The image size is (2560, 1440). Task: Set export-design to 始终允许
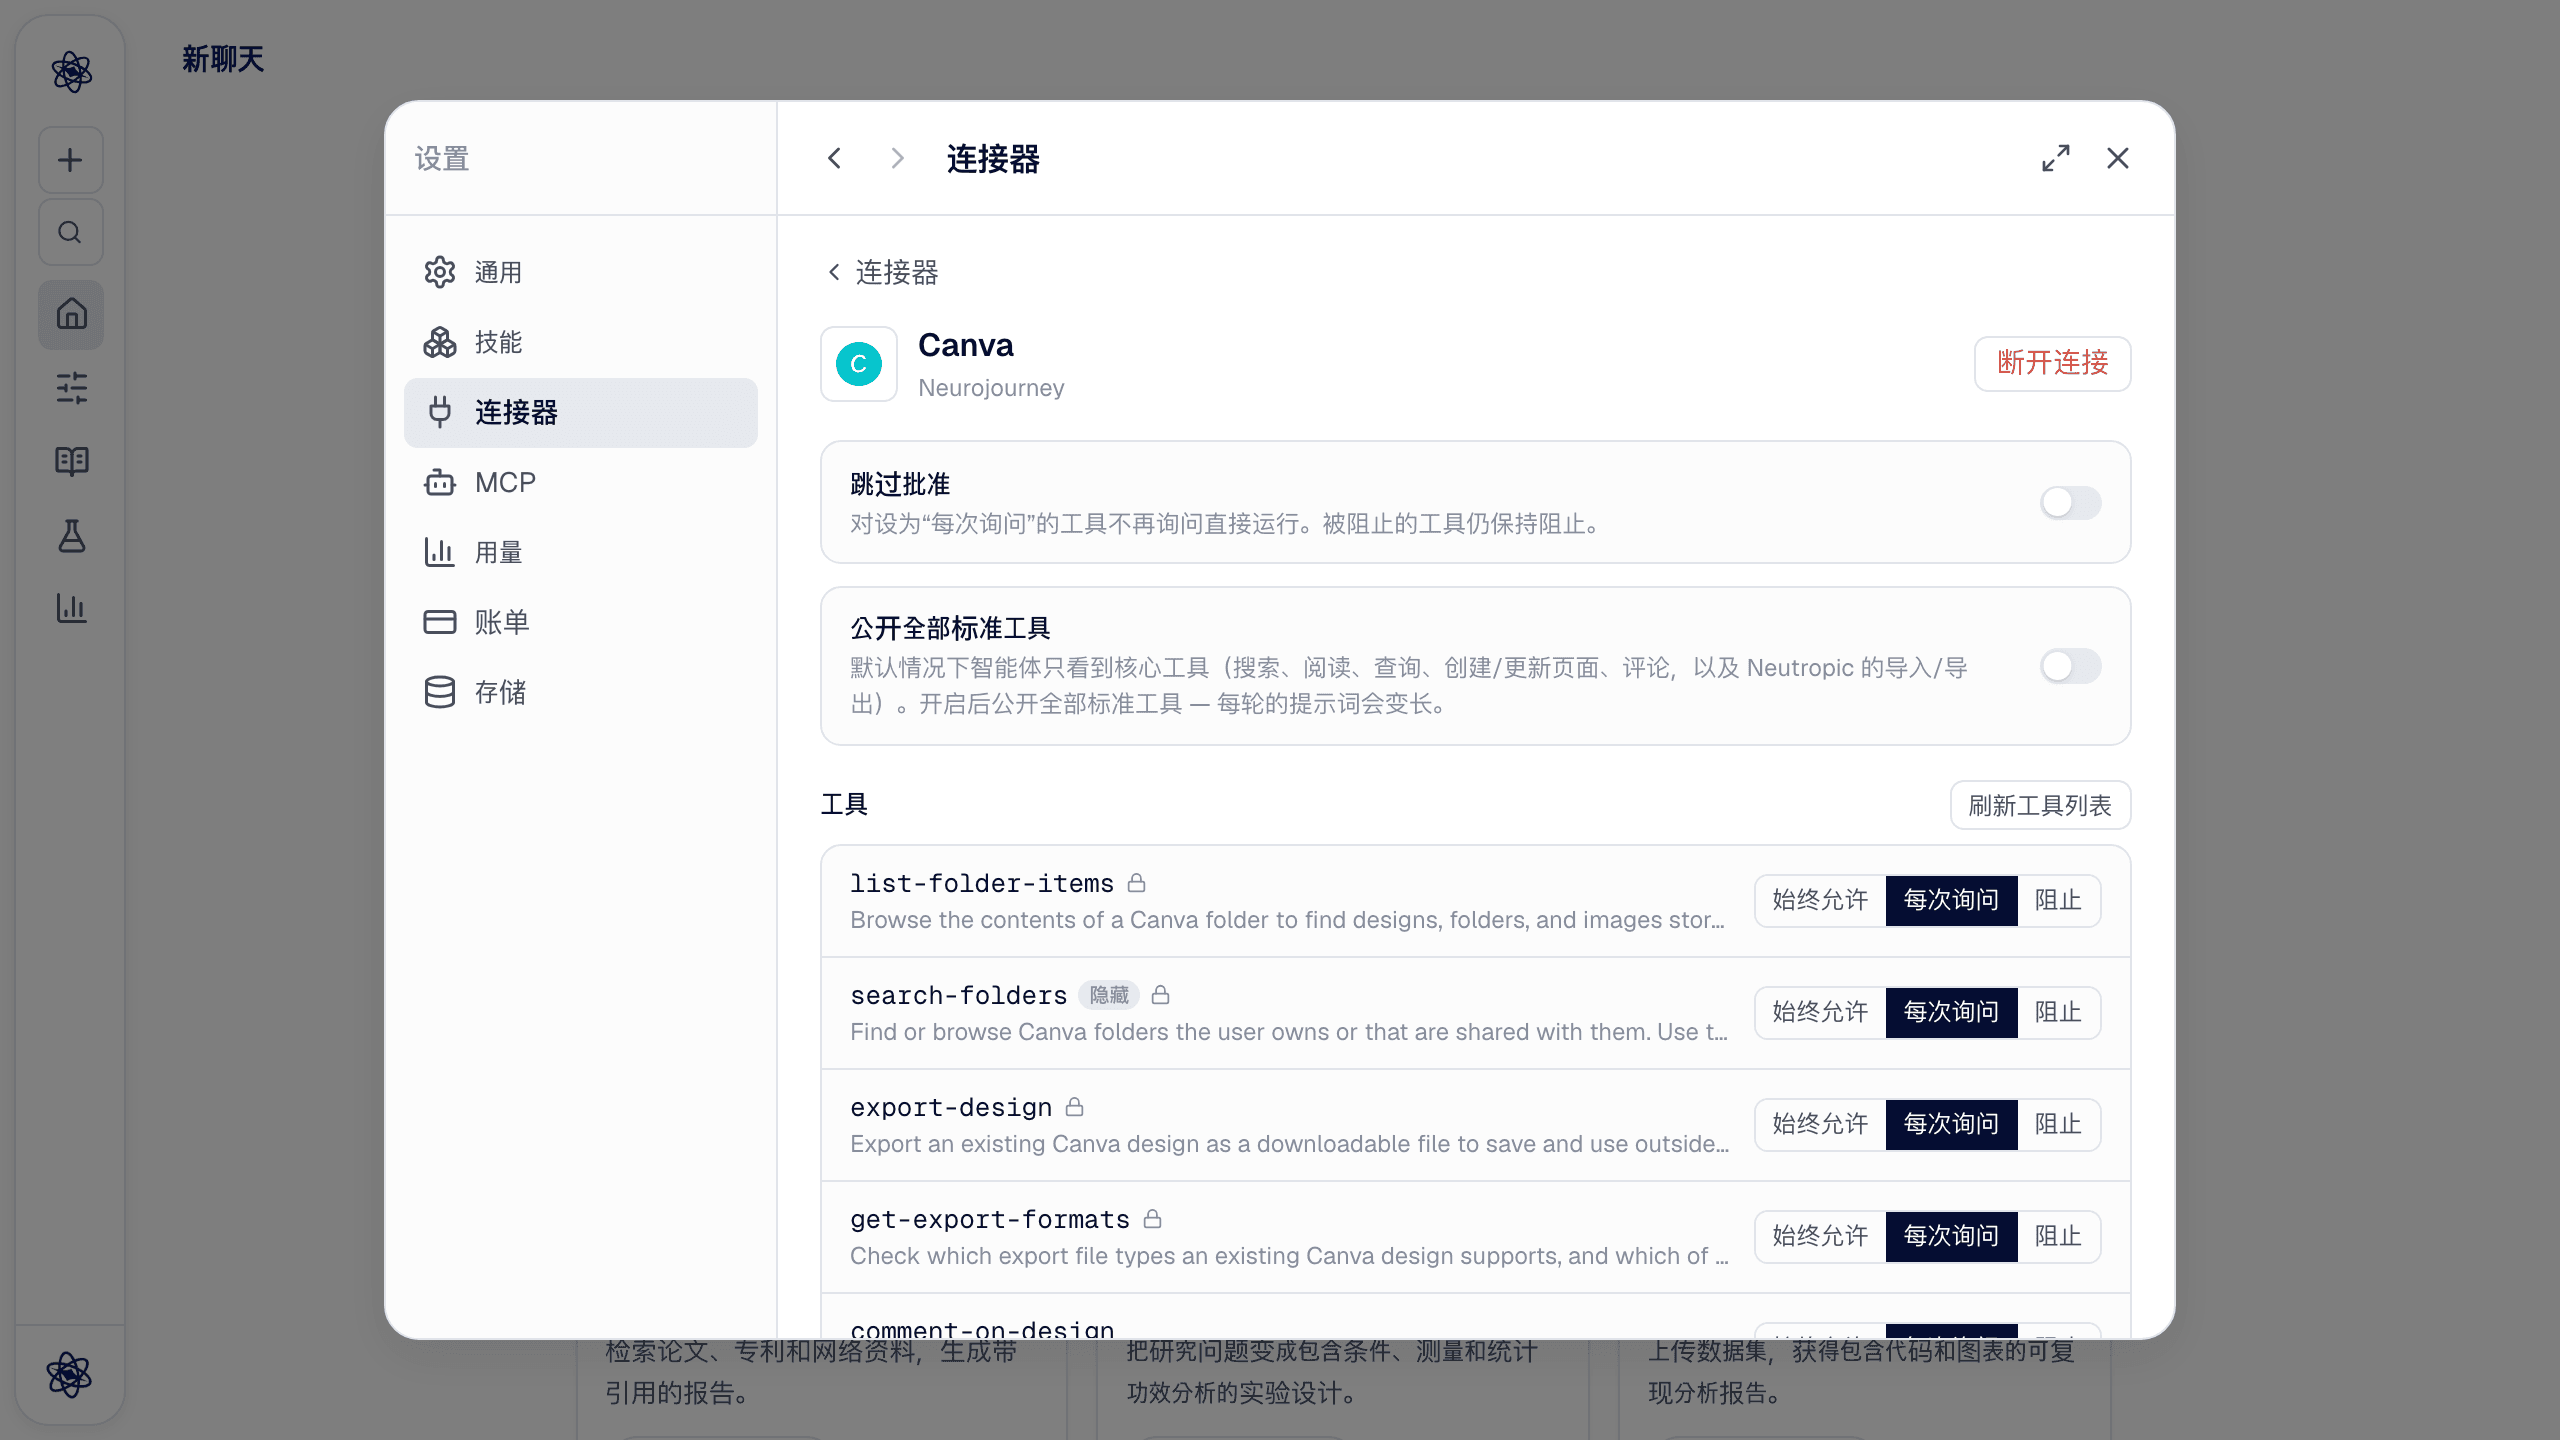(1820, 1124)
